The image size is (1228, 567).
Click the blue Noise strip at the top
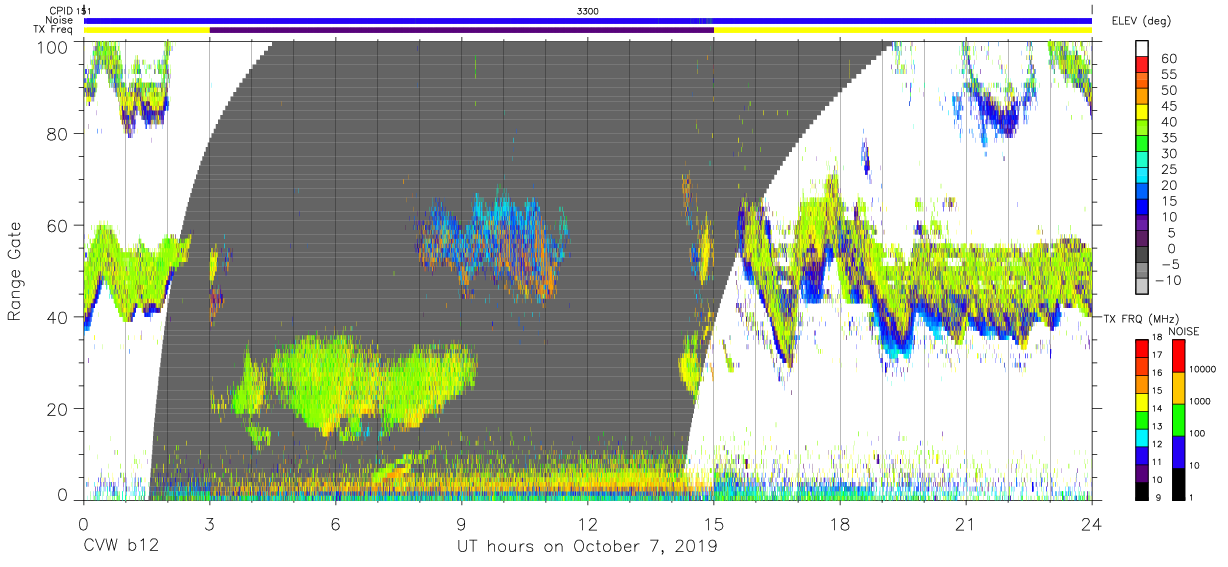click(588, 20)
